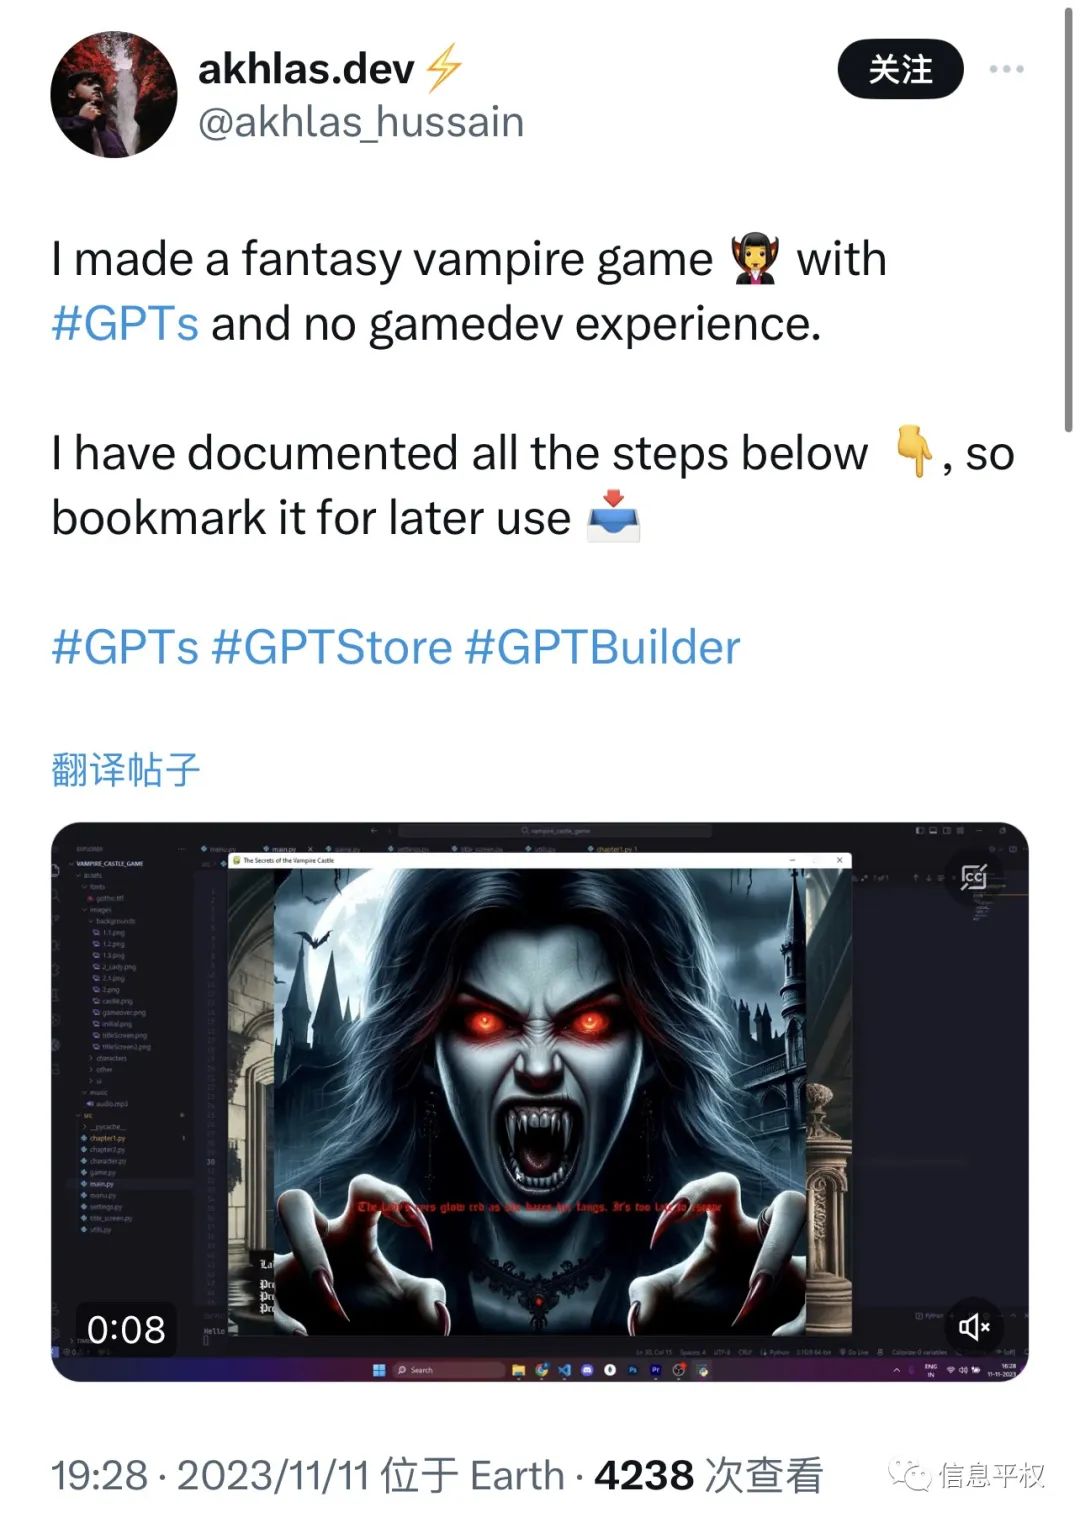Open the inline #GPTs hashtag before "and no gamedev"
1080x1523 pixels.
pos(125,324)
